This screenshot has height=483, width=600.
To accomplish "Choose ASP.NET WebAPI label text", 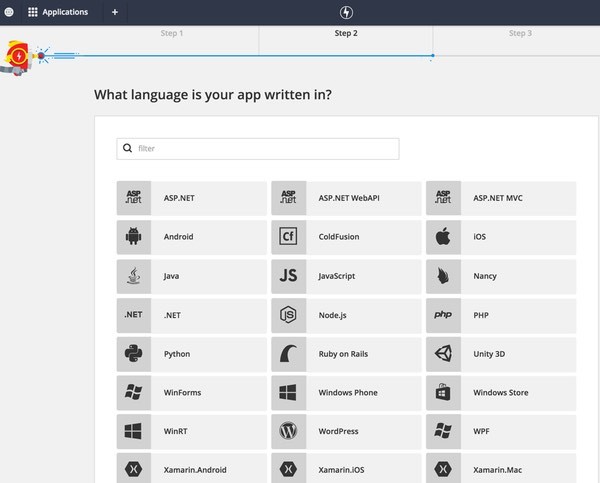I will (x=349, y=198).
